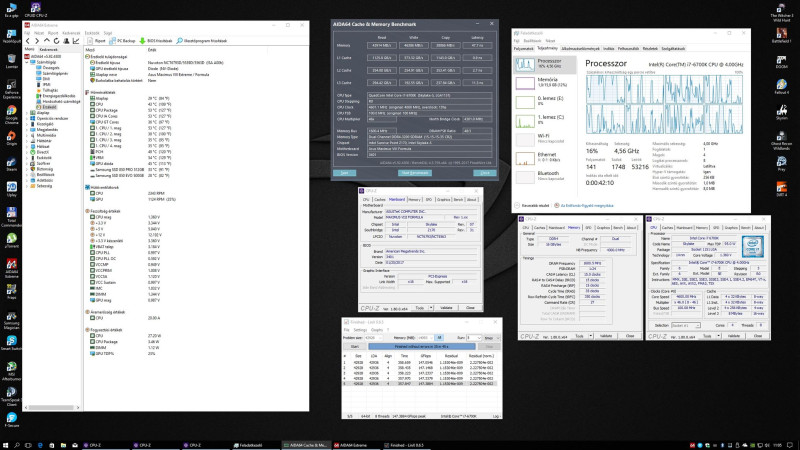Switch to Memory tab in Mainboard CPU-Z window

[414, 199]
